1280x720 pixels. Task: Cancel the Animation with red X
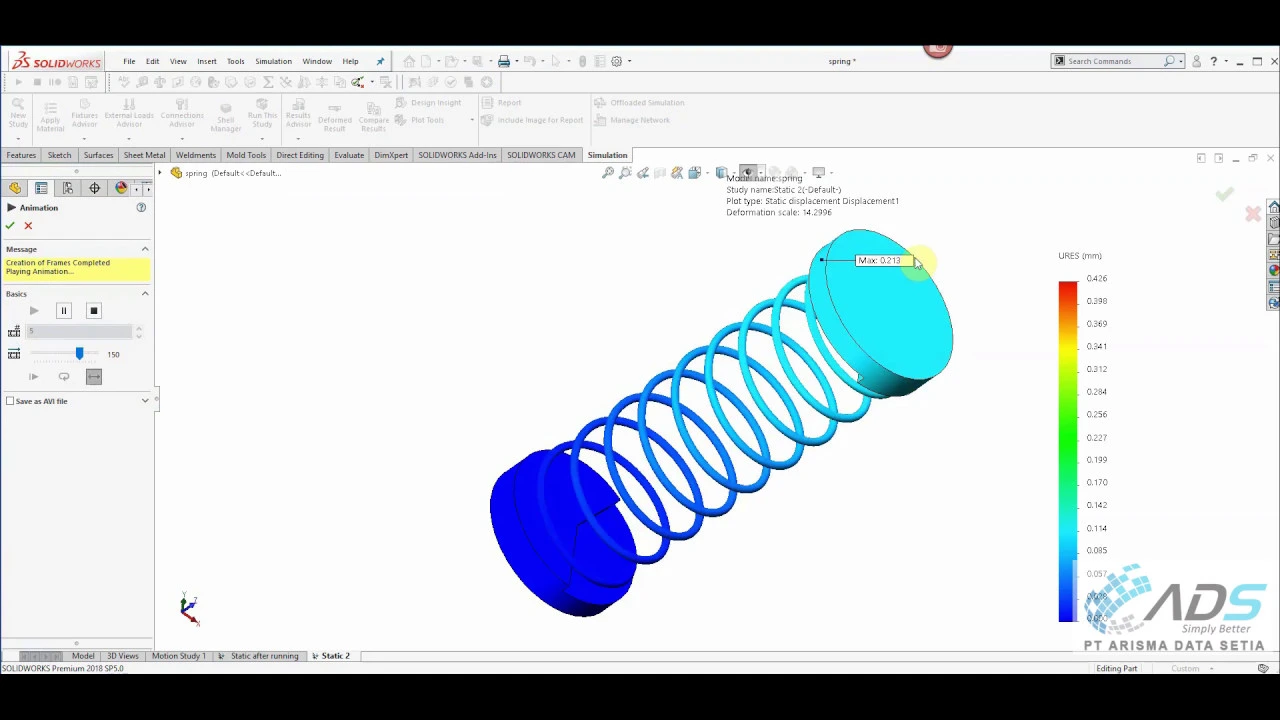28,225
